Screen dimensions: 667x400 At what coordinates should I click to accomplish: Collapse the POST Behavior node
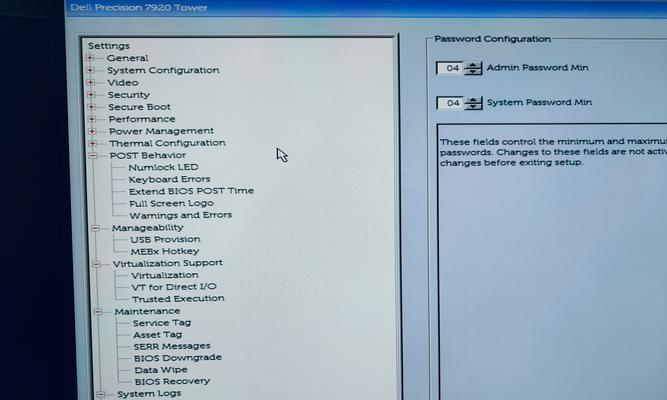93,156
